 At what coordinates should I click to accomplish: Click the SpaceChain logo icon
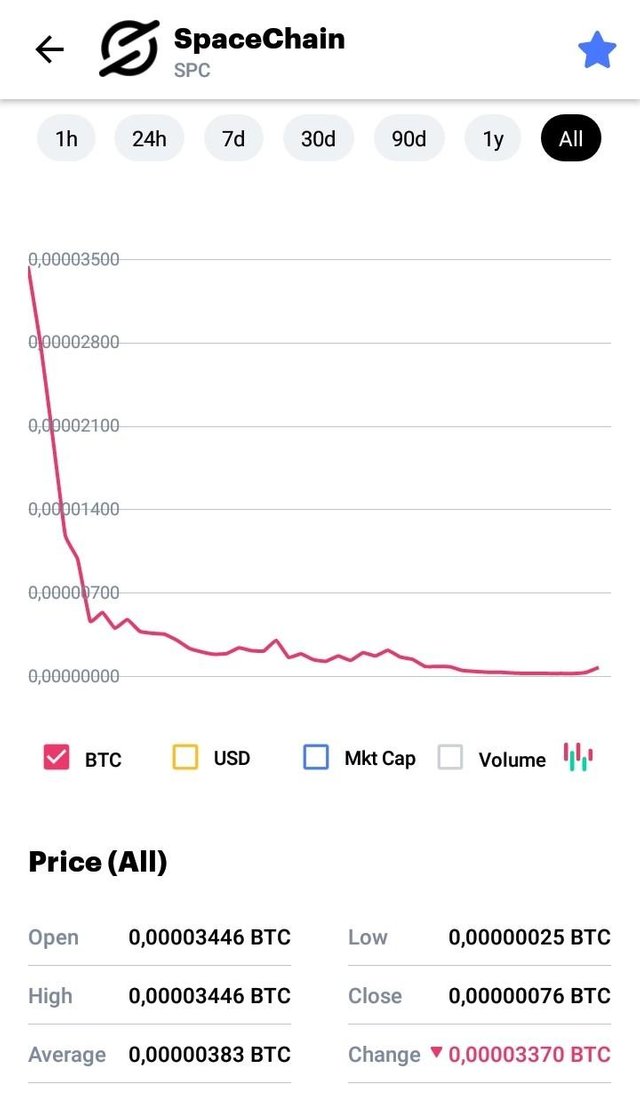click(129, 49)
